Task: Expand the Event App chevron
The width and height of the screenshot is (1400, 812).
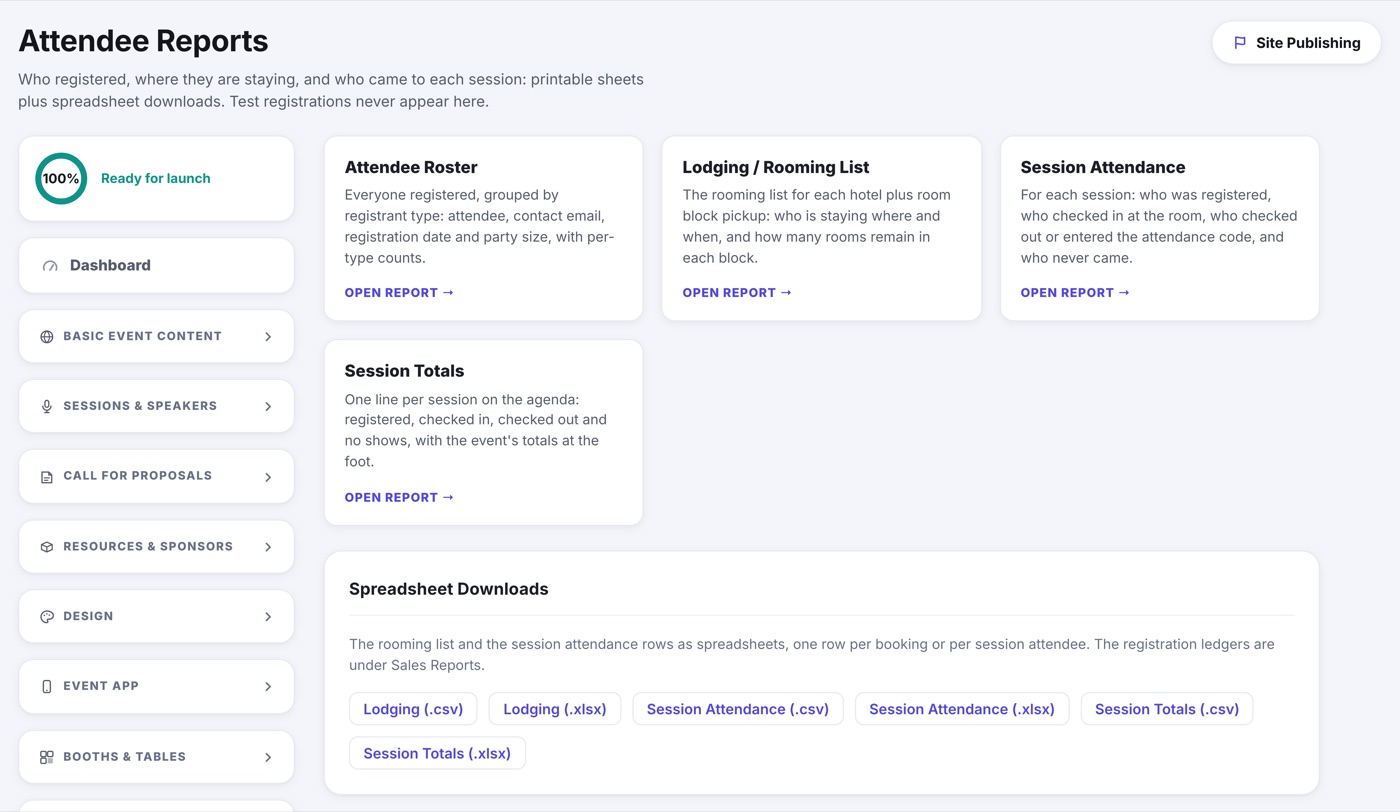Action: [x=268, y=687]
